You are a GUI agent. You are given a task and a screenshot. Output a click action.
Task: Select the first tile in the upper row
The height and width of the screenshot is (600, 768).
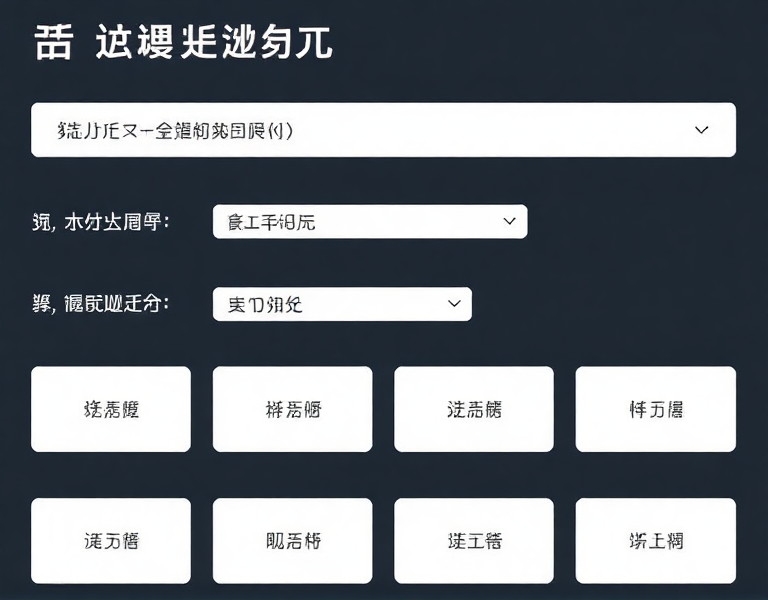[111, 409]
